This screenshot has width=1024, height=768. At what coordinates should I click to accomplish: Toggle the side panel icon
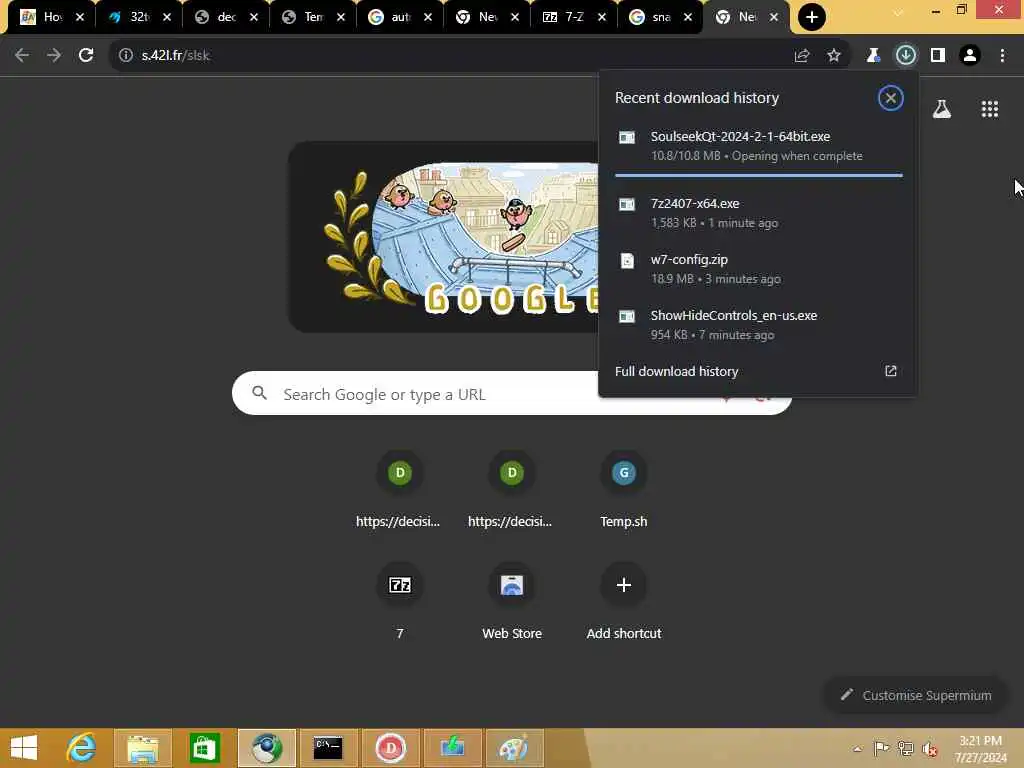click(938, 56)
